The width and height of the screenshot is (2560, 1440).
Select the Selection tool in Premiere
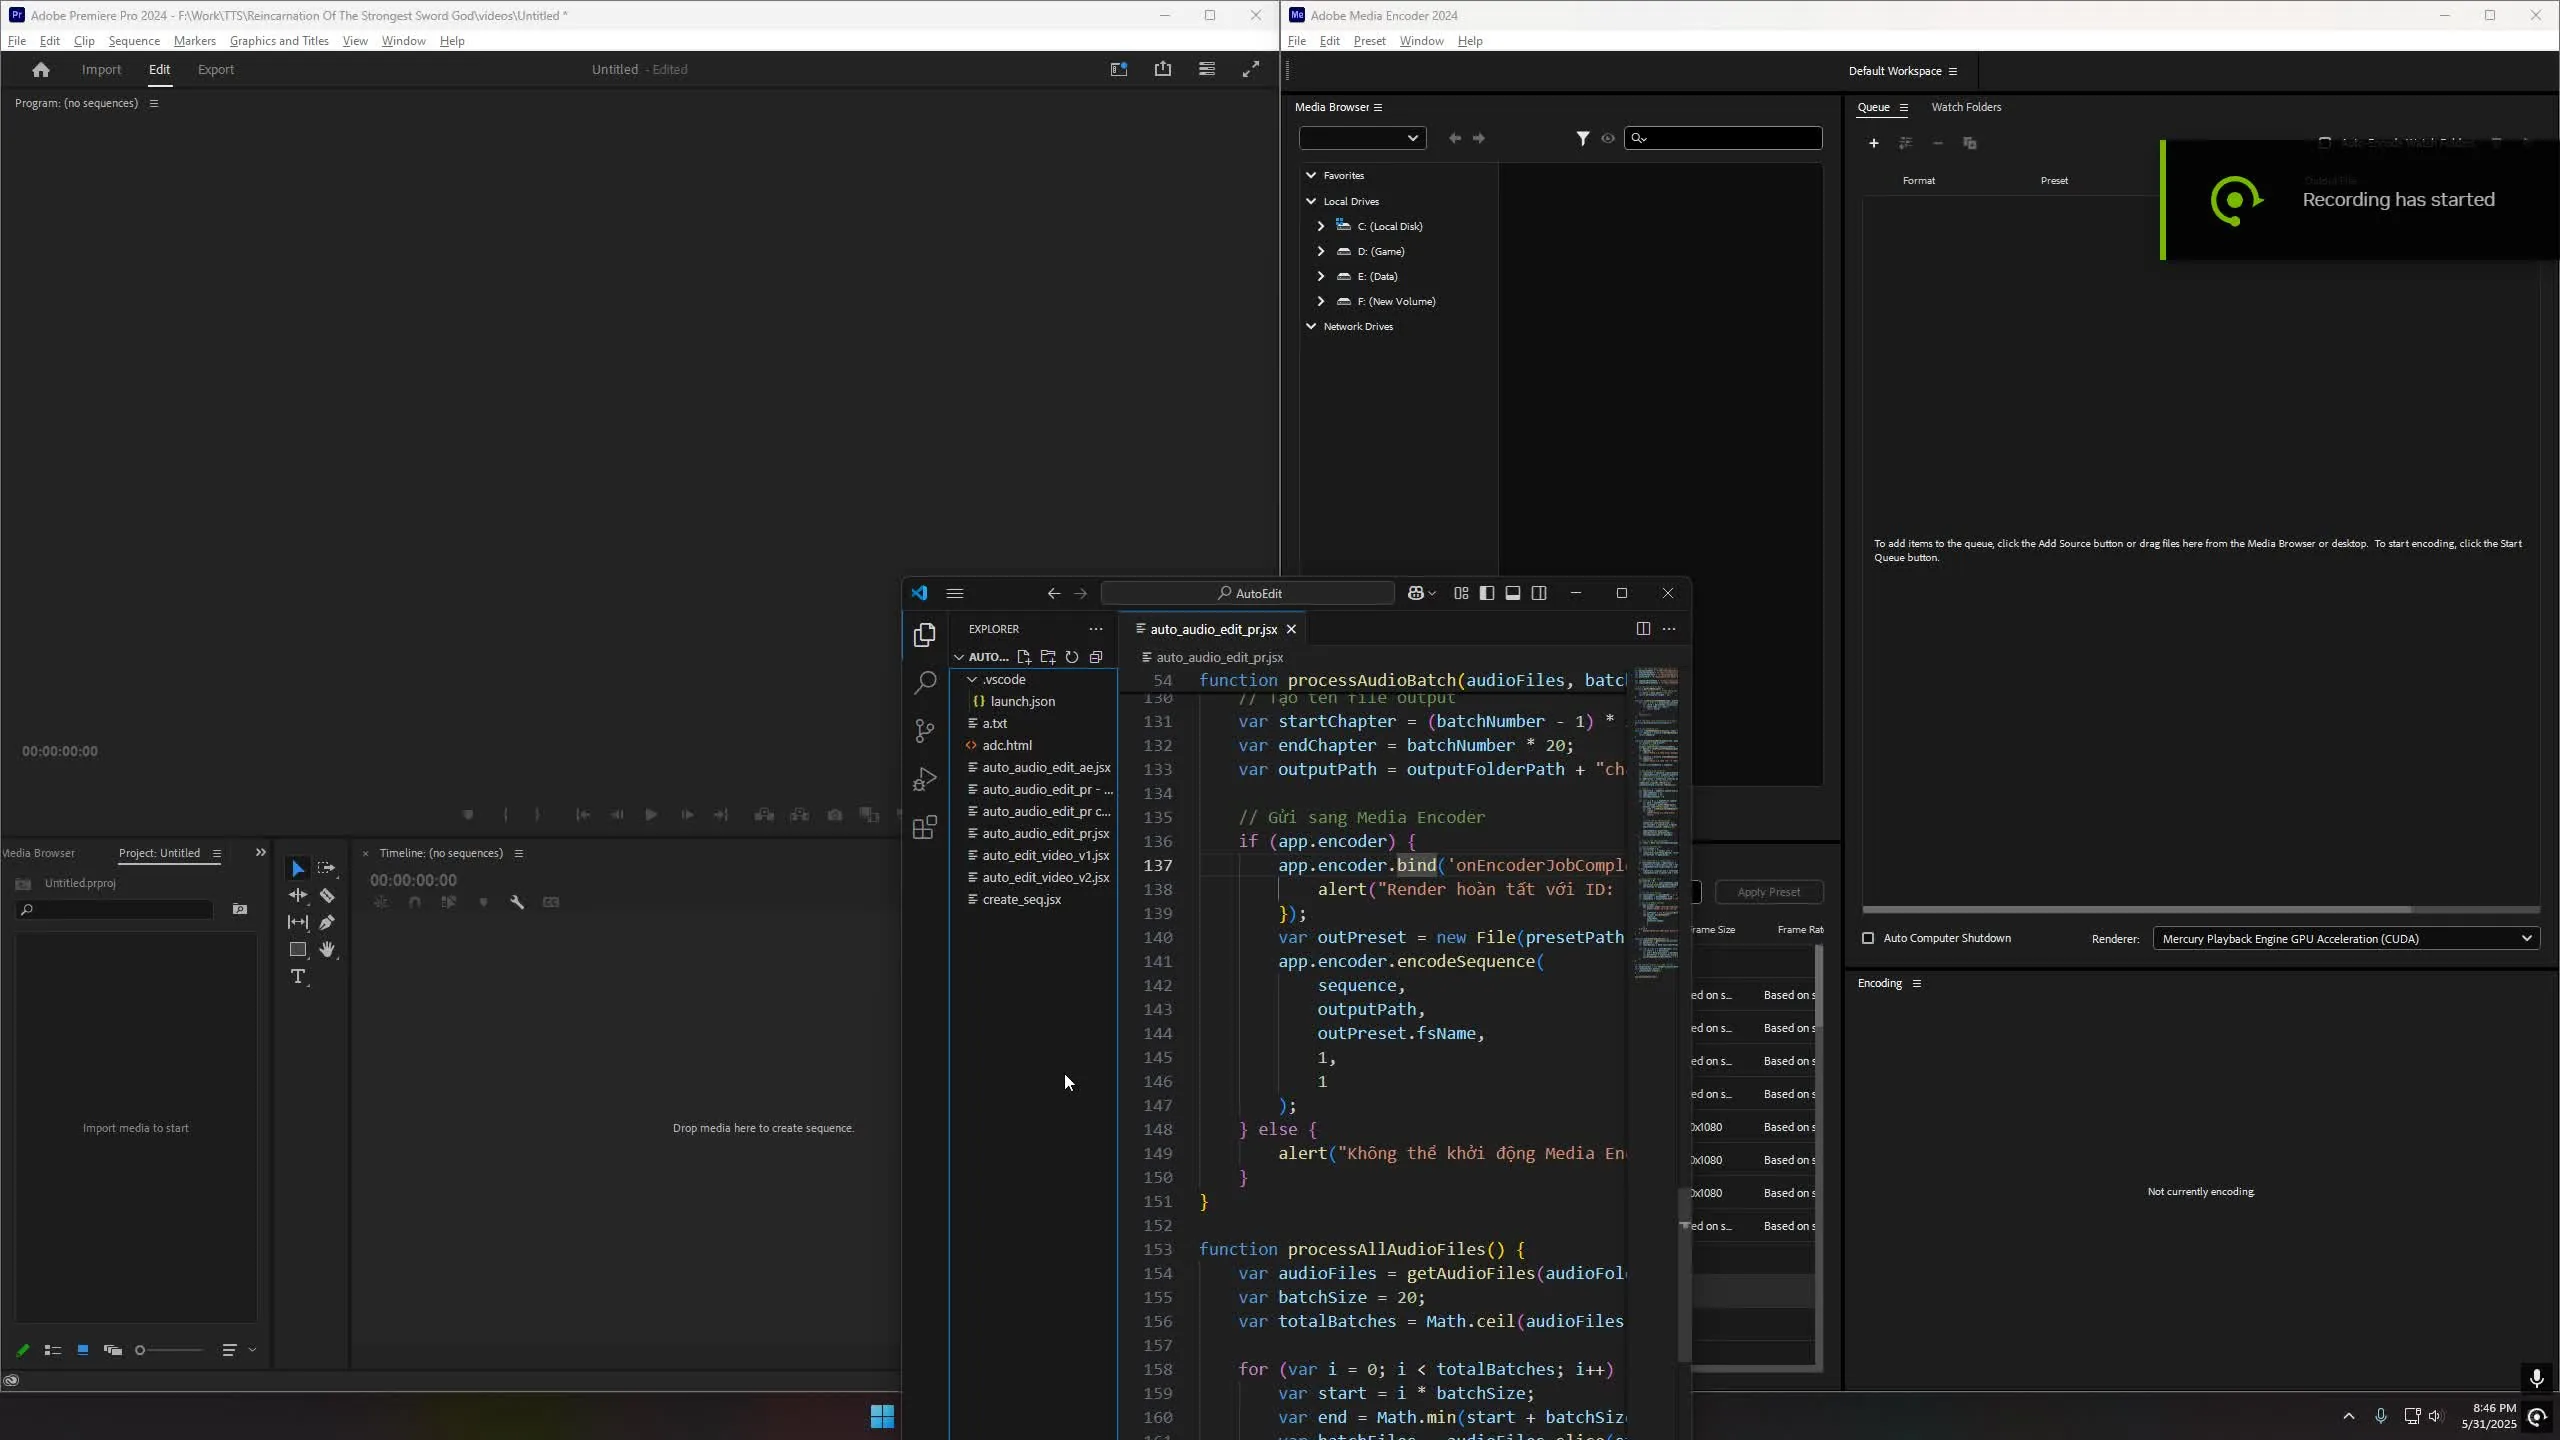(298, 869)
